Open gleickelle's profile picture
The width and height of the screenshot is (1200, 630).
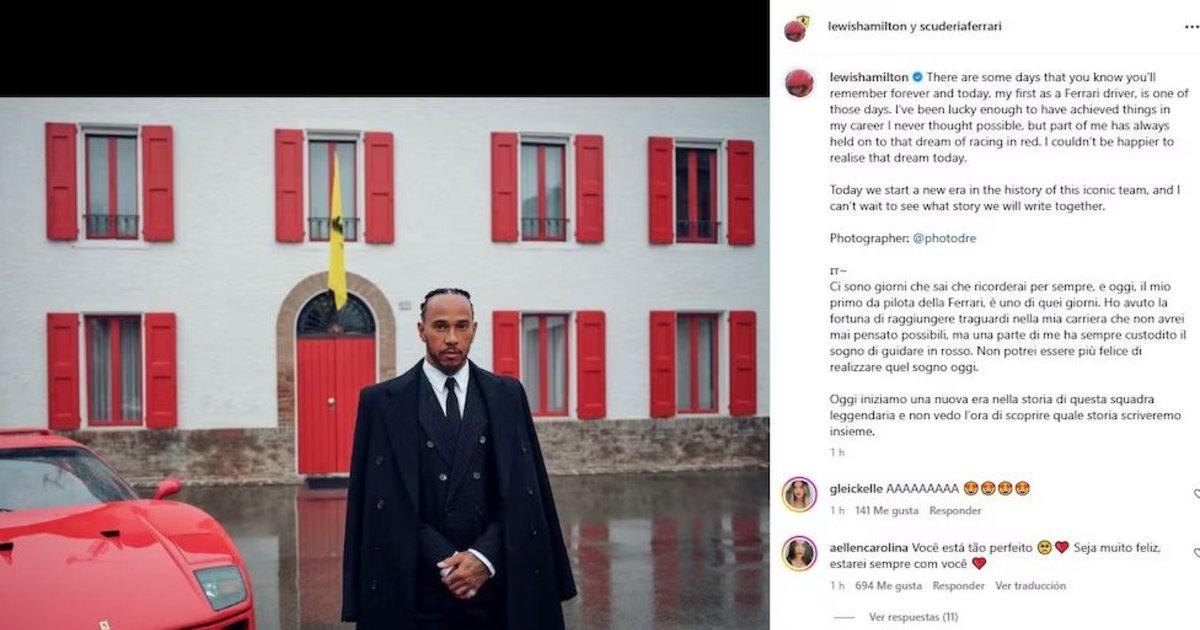pyautogui.click(x=799, y=494)
